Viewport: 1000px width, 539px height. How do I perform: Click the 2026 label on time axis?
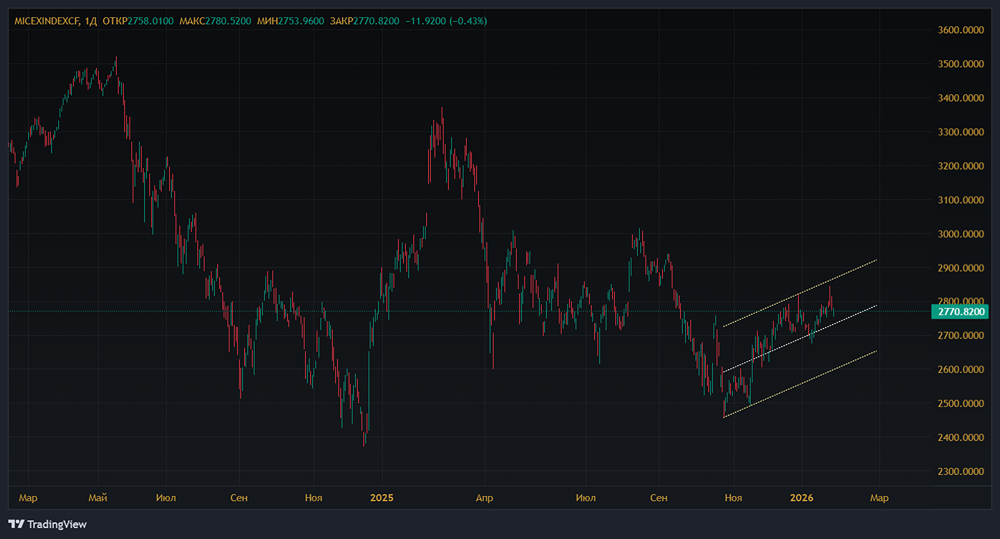[801, 497]
